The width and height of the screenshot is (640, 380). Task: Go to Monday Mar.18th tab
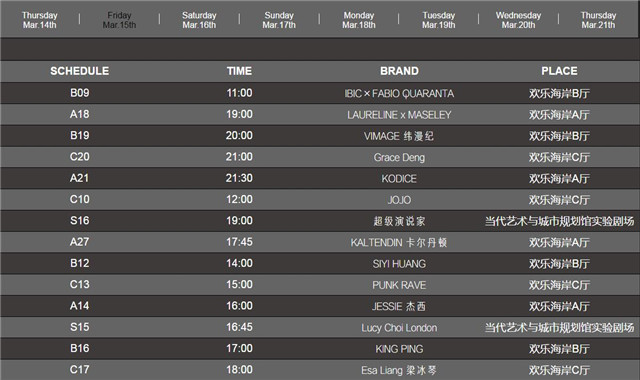[x=359, y=20]
